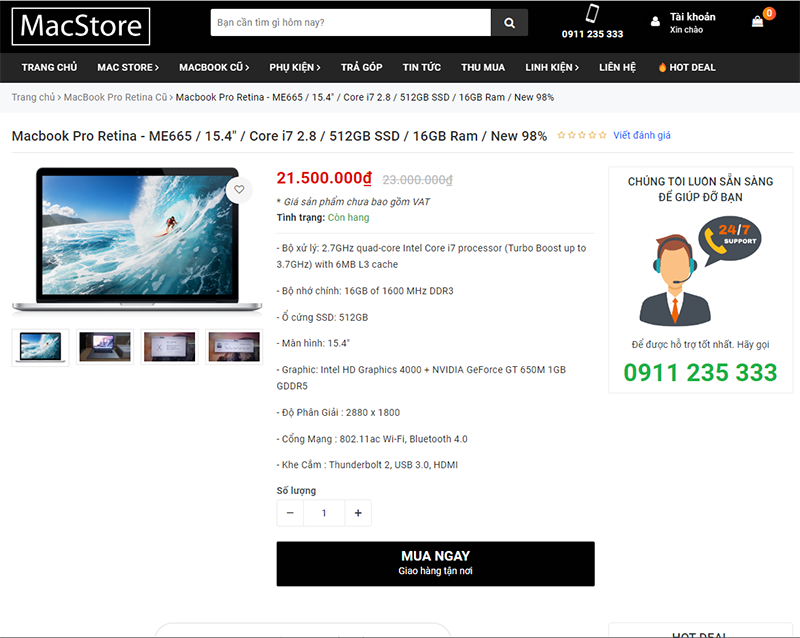This screenshot has height=638, width=800.
Task: Click the quantity input field
Action: tap(324, 512)
